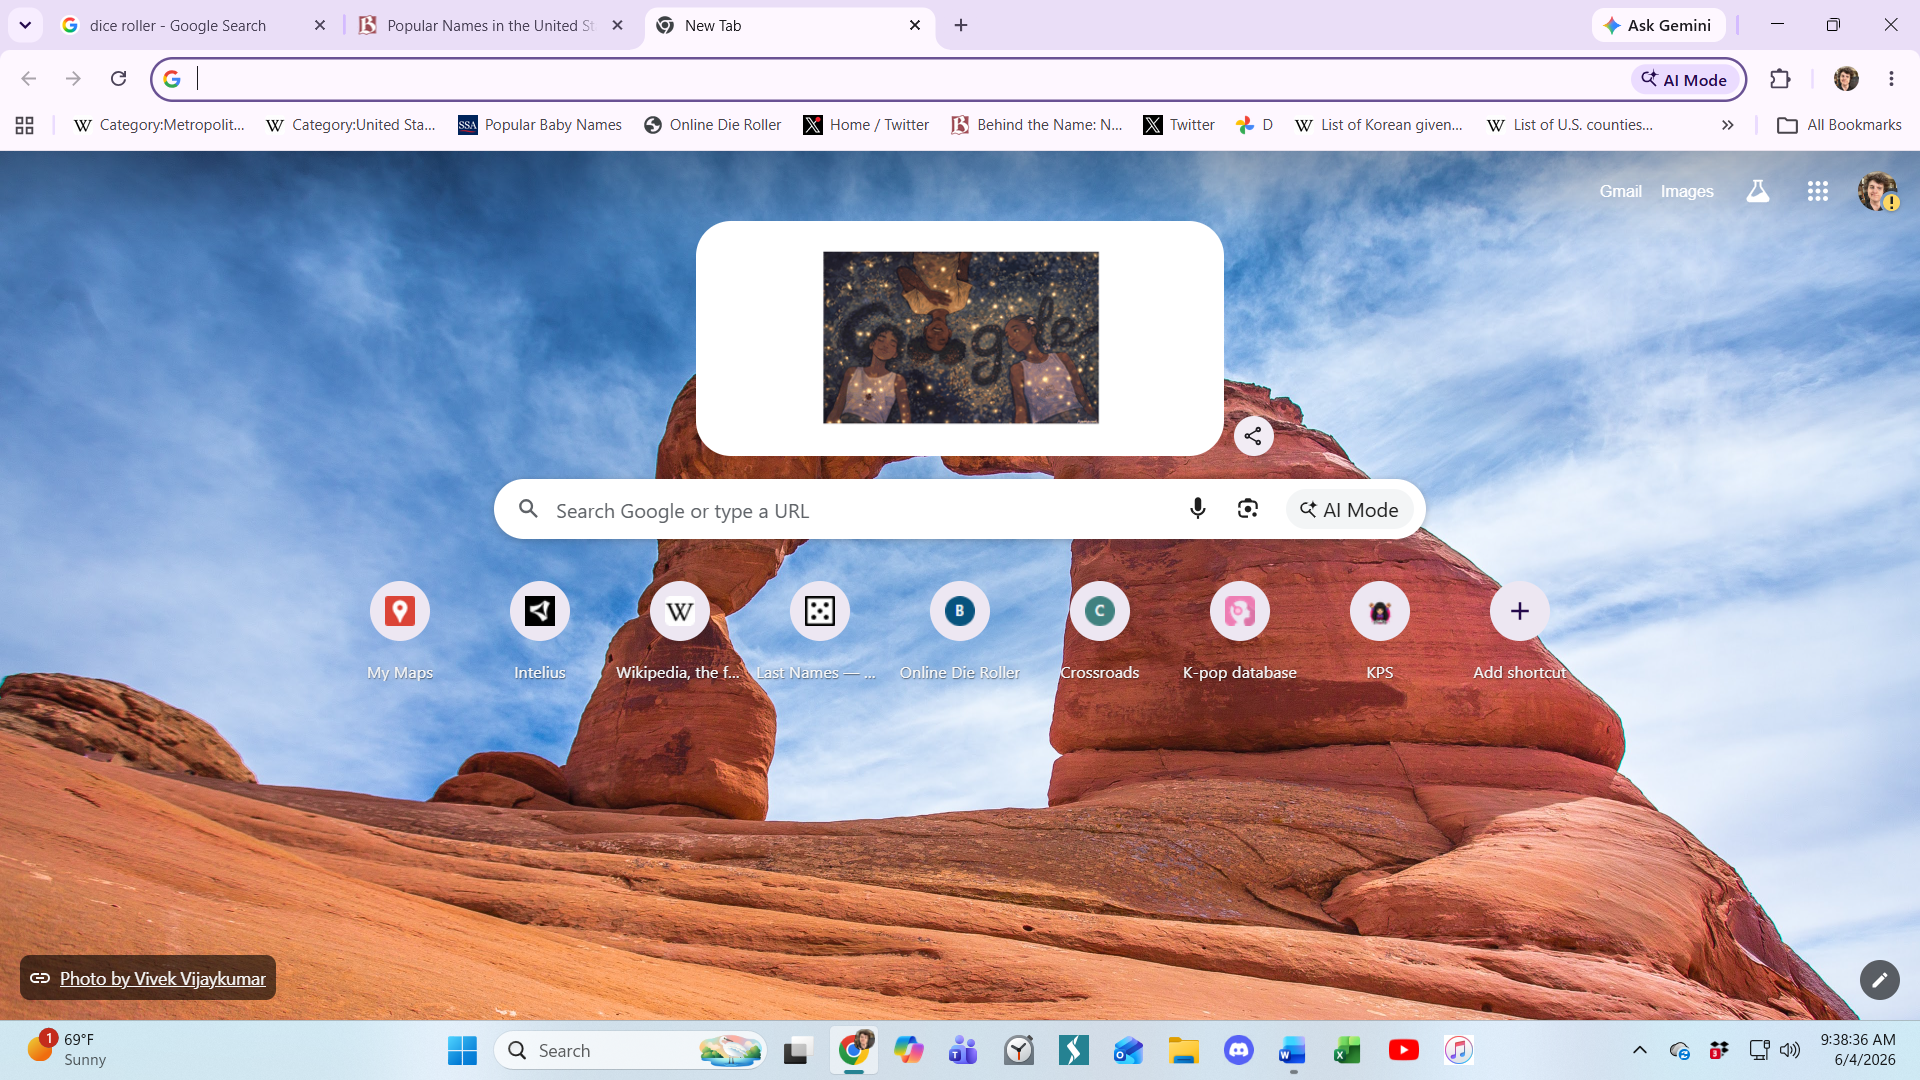1920x1080 pixels.
Task: Open the bookmark labeled D
Action: (1255, 125)
